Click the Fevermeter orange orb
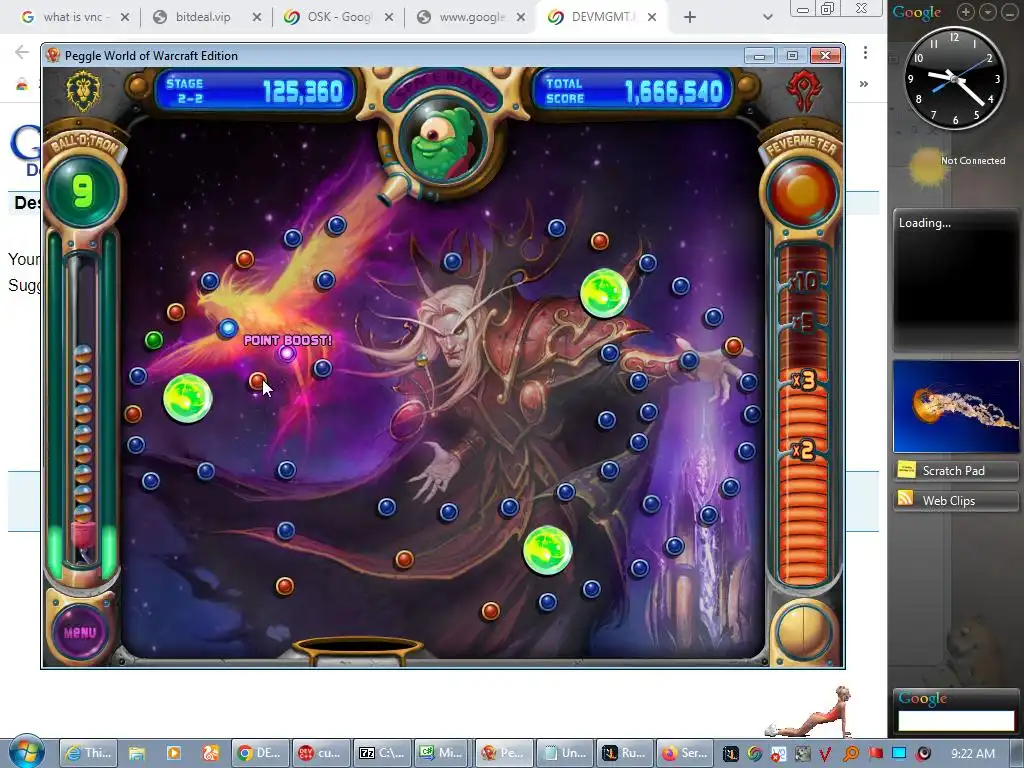The height and width of the screenshot is (768, 1024). point(802,191)
